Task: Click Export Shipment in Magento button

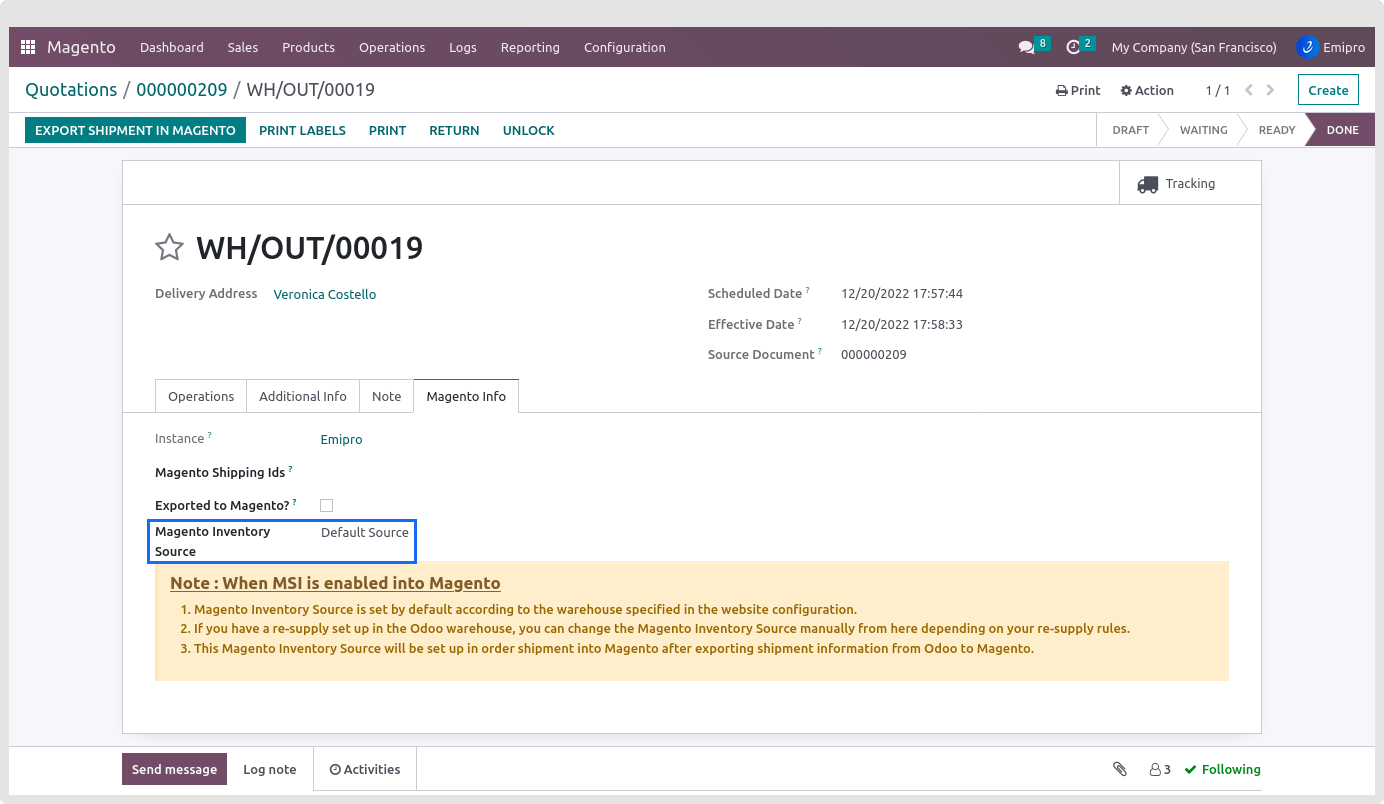Action: [135, 130]
